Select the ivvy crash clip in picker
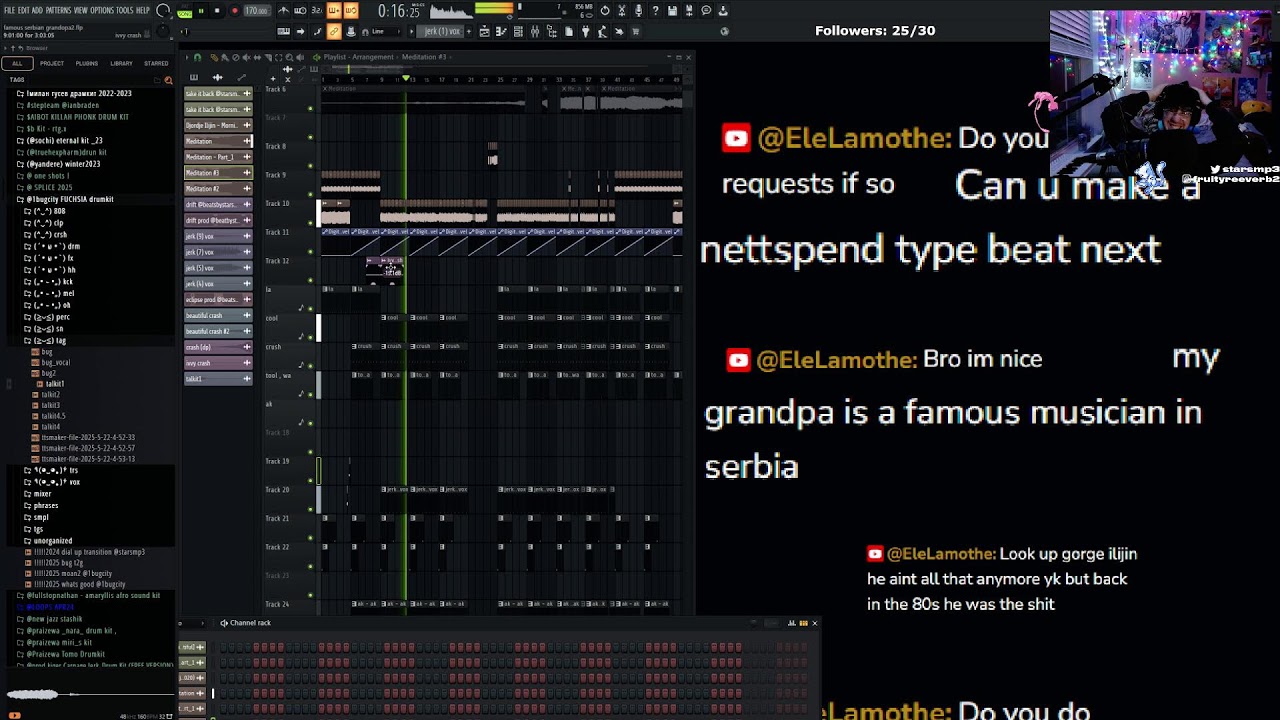 (x=218, y=363)
